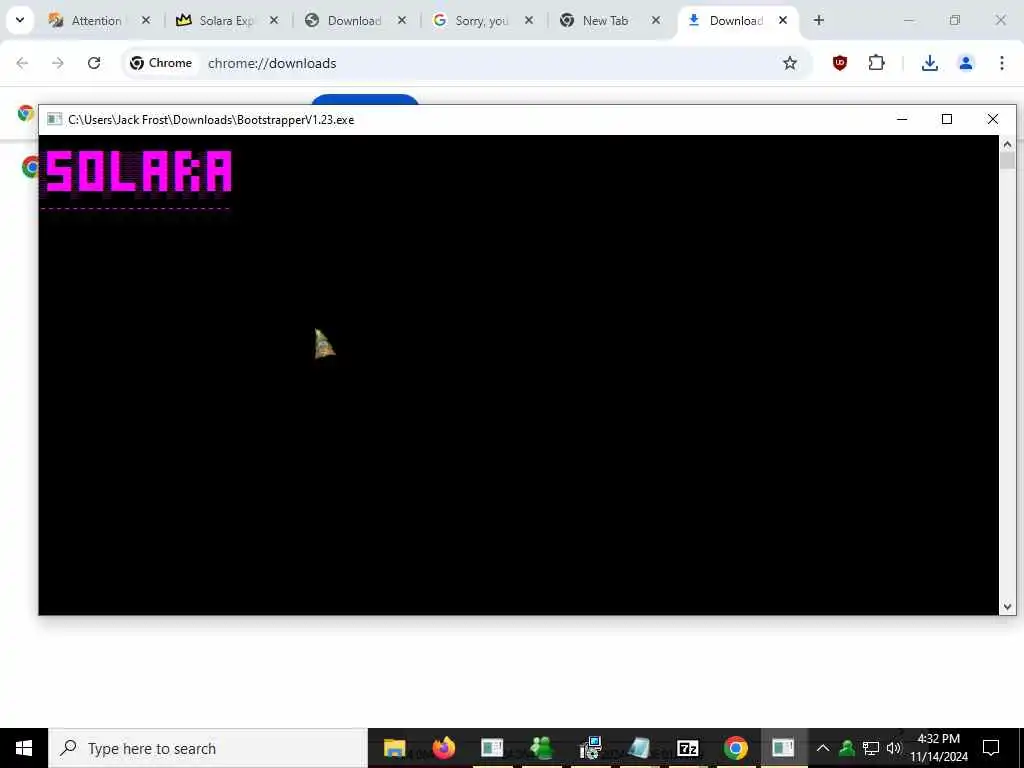Open the Windows notification center icon
This screenshot has width=1024, height=768.
click(x=991, y=748)
